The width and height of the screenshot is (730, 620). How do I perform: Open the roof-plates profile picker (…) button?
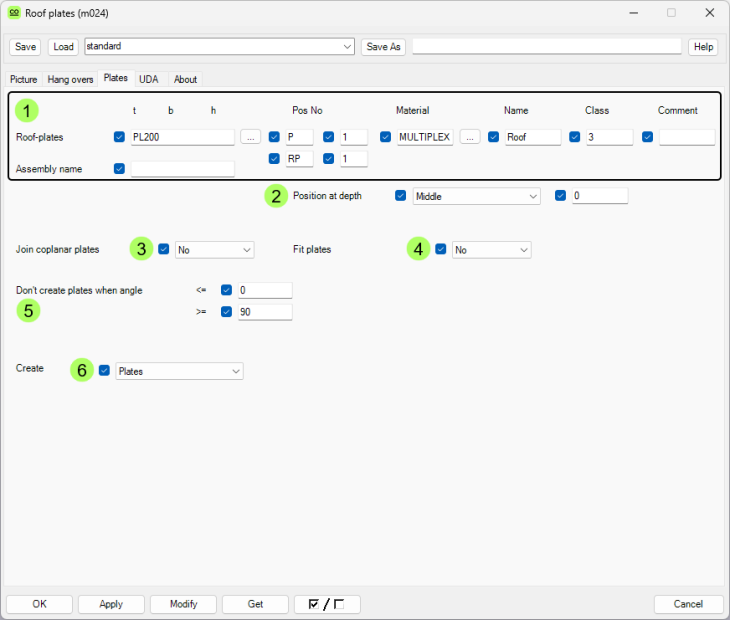pyautogui.click(x=251, y=137)
